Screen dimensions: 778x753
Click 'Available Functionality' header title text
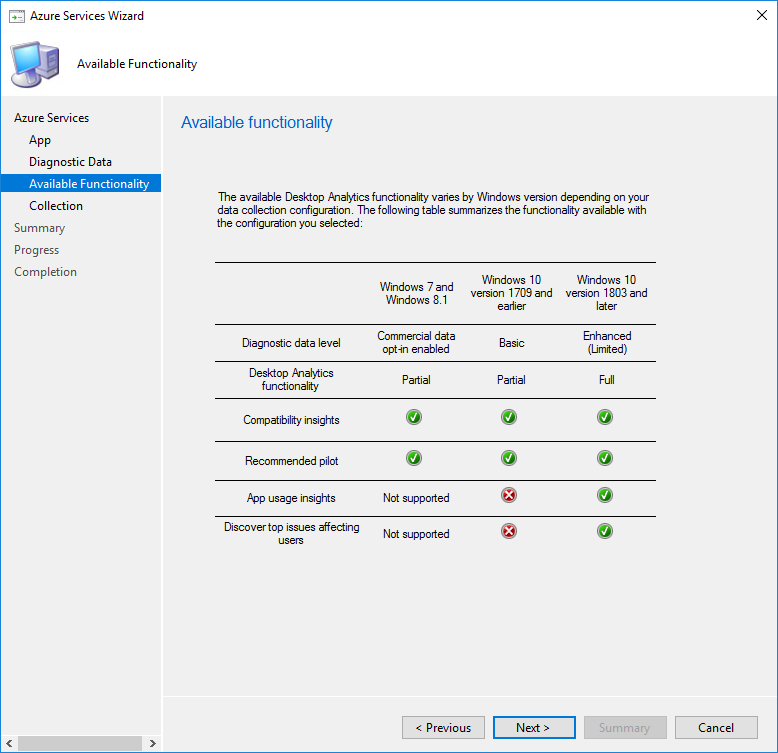click(x=137, y=64)
